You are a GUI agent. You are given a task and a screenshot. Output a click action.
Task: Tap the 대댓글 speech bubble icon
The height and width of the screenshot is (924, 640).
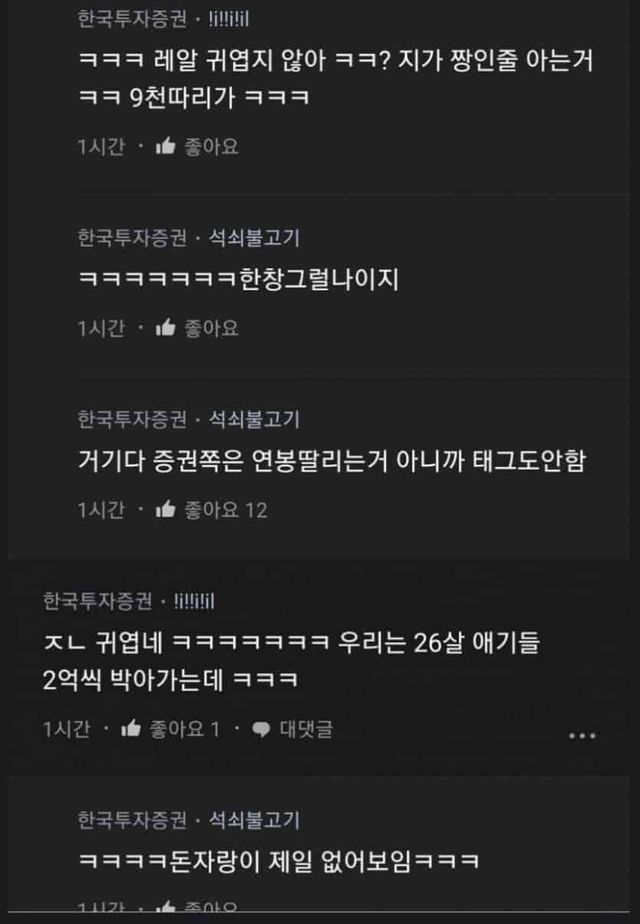[261, 730]
